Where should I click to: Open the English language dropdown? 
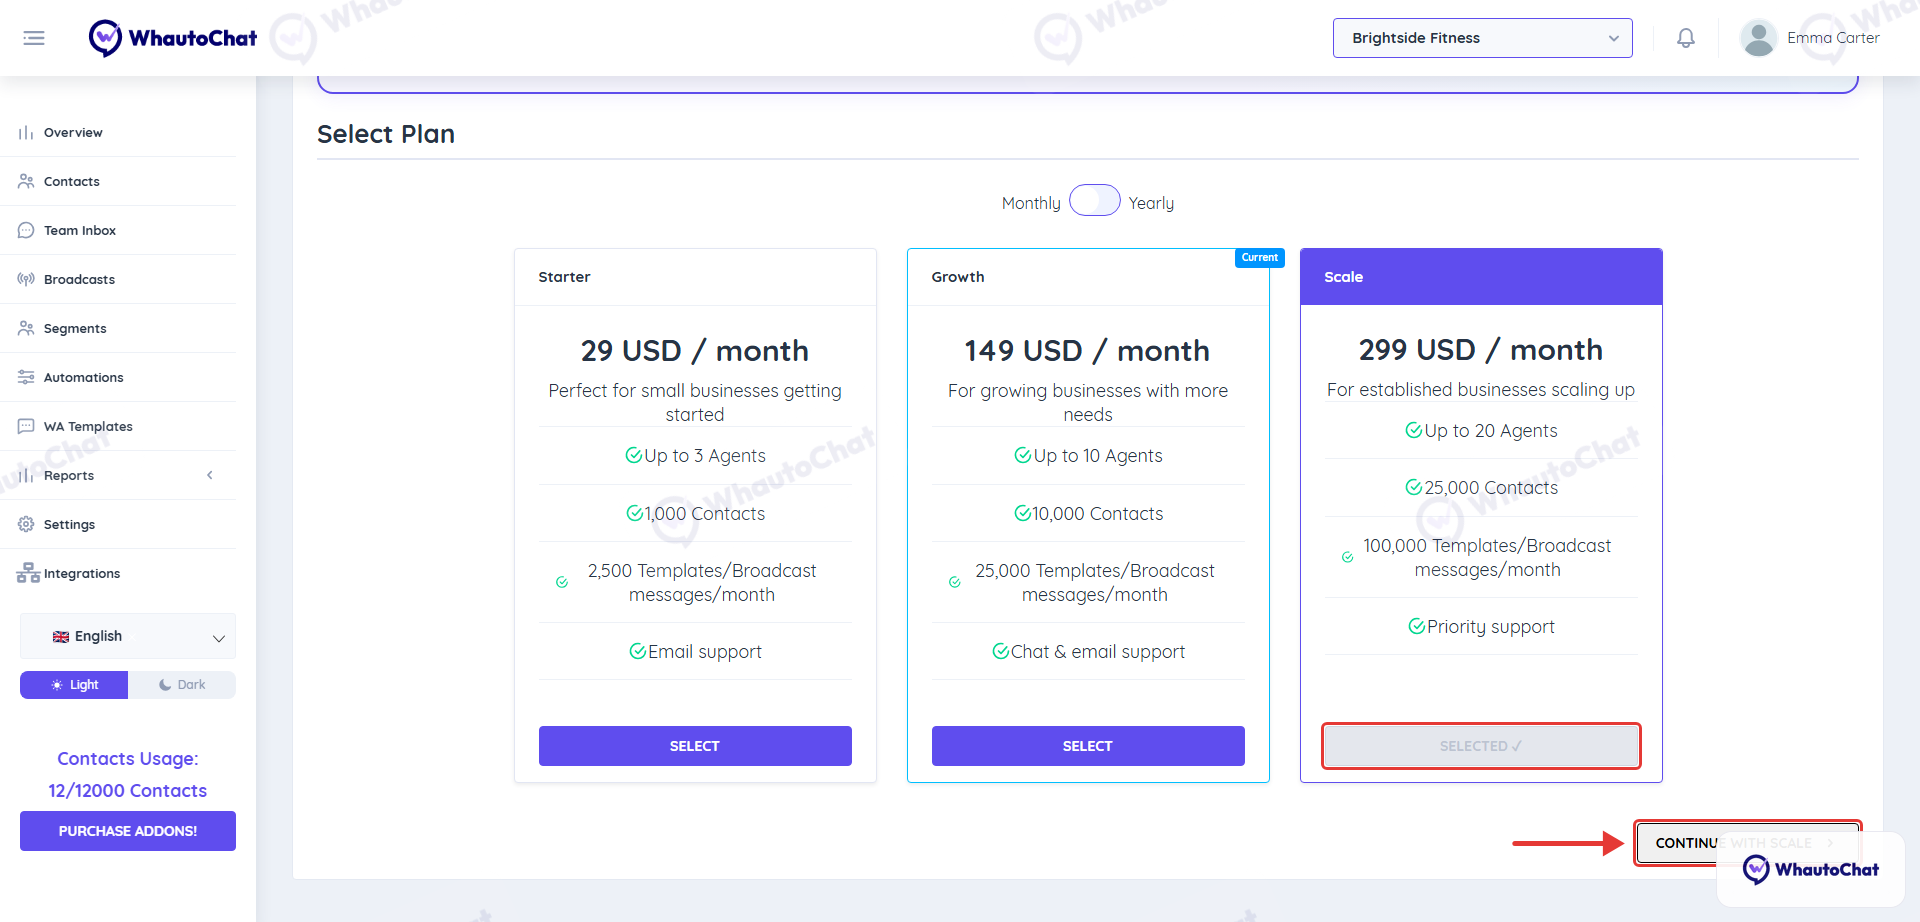point(128,636)
